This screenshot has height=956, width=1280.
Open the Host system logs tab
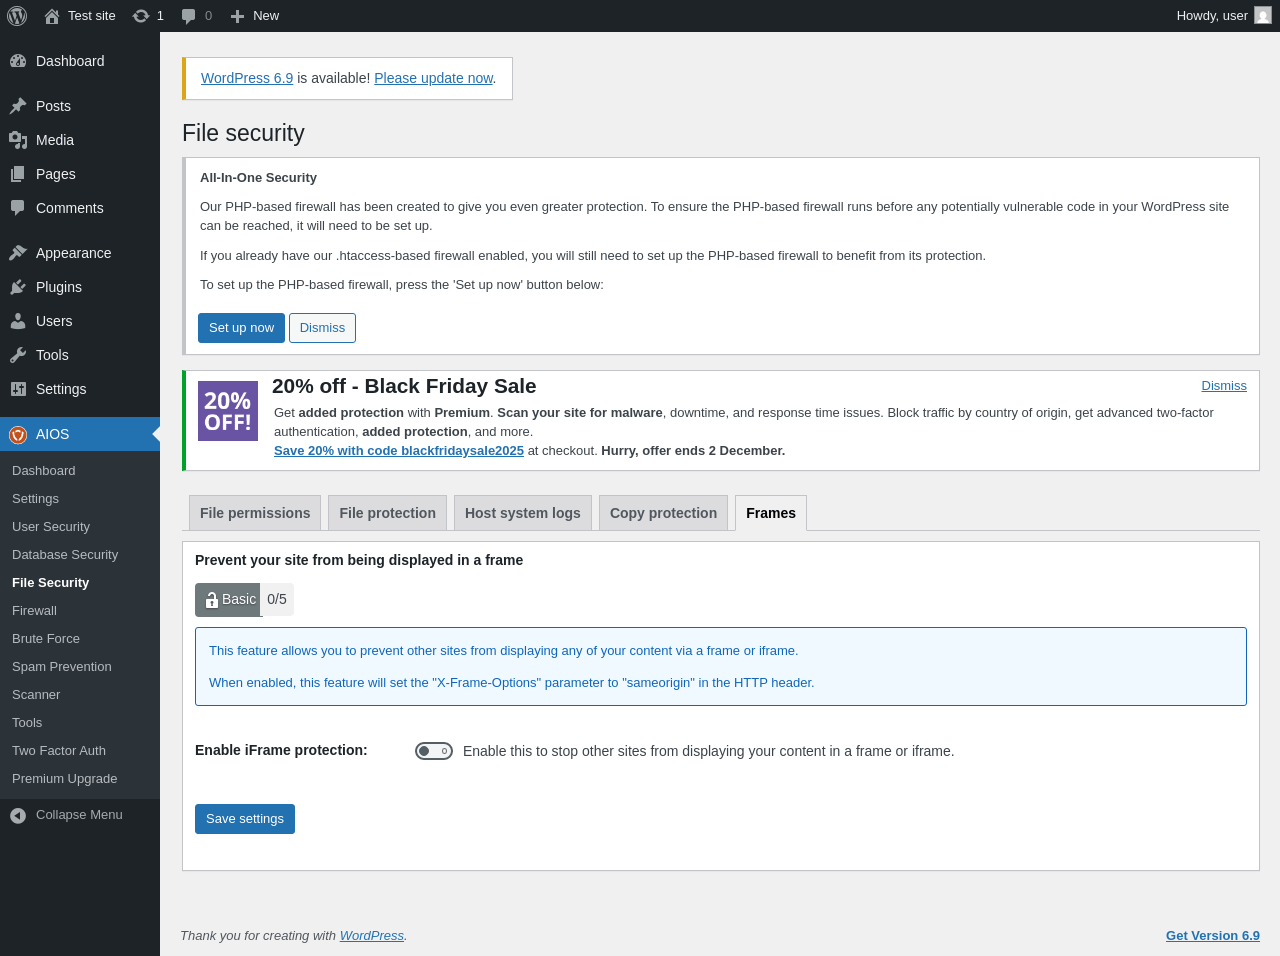pos(523,513)
